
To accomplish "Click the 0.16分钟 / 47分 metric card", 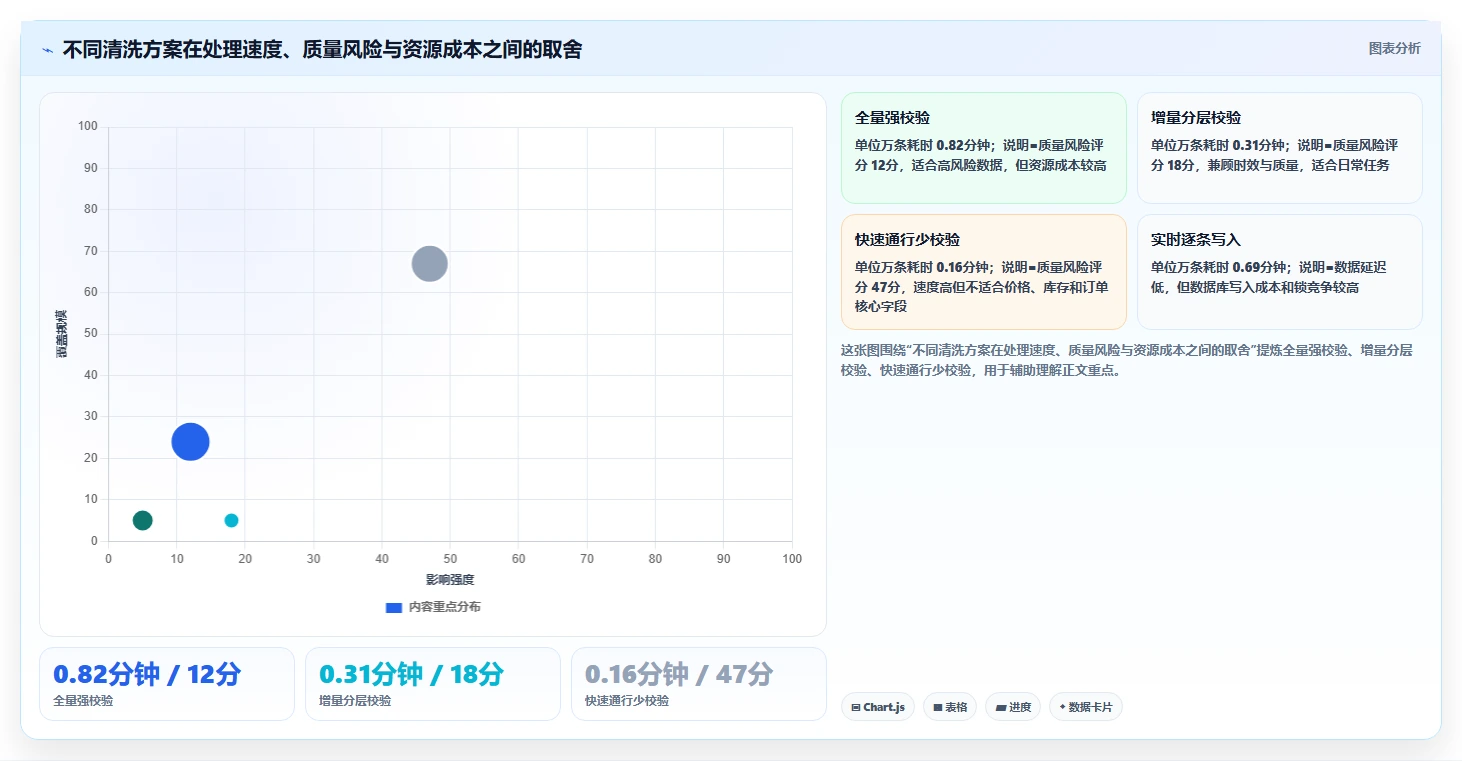I will pyautogui.click(x=699, y=684).
